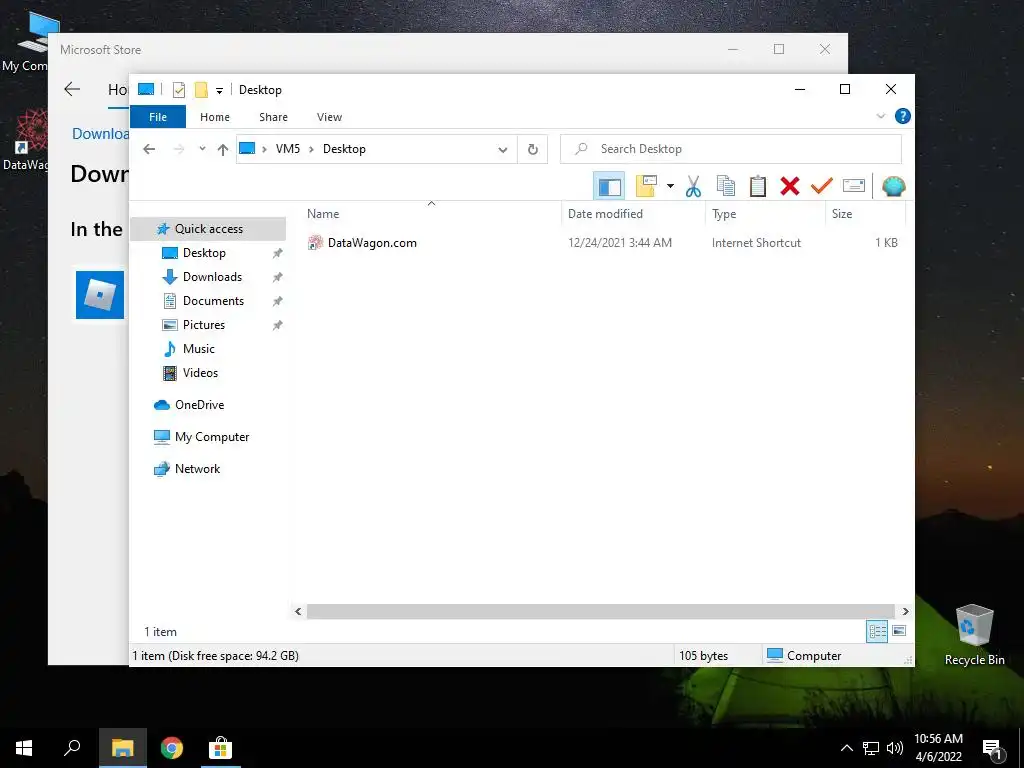Click the horizontal scrollbar in file list
1024x768 pixels.
pos(600,611)
